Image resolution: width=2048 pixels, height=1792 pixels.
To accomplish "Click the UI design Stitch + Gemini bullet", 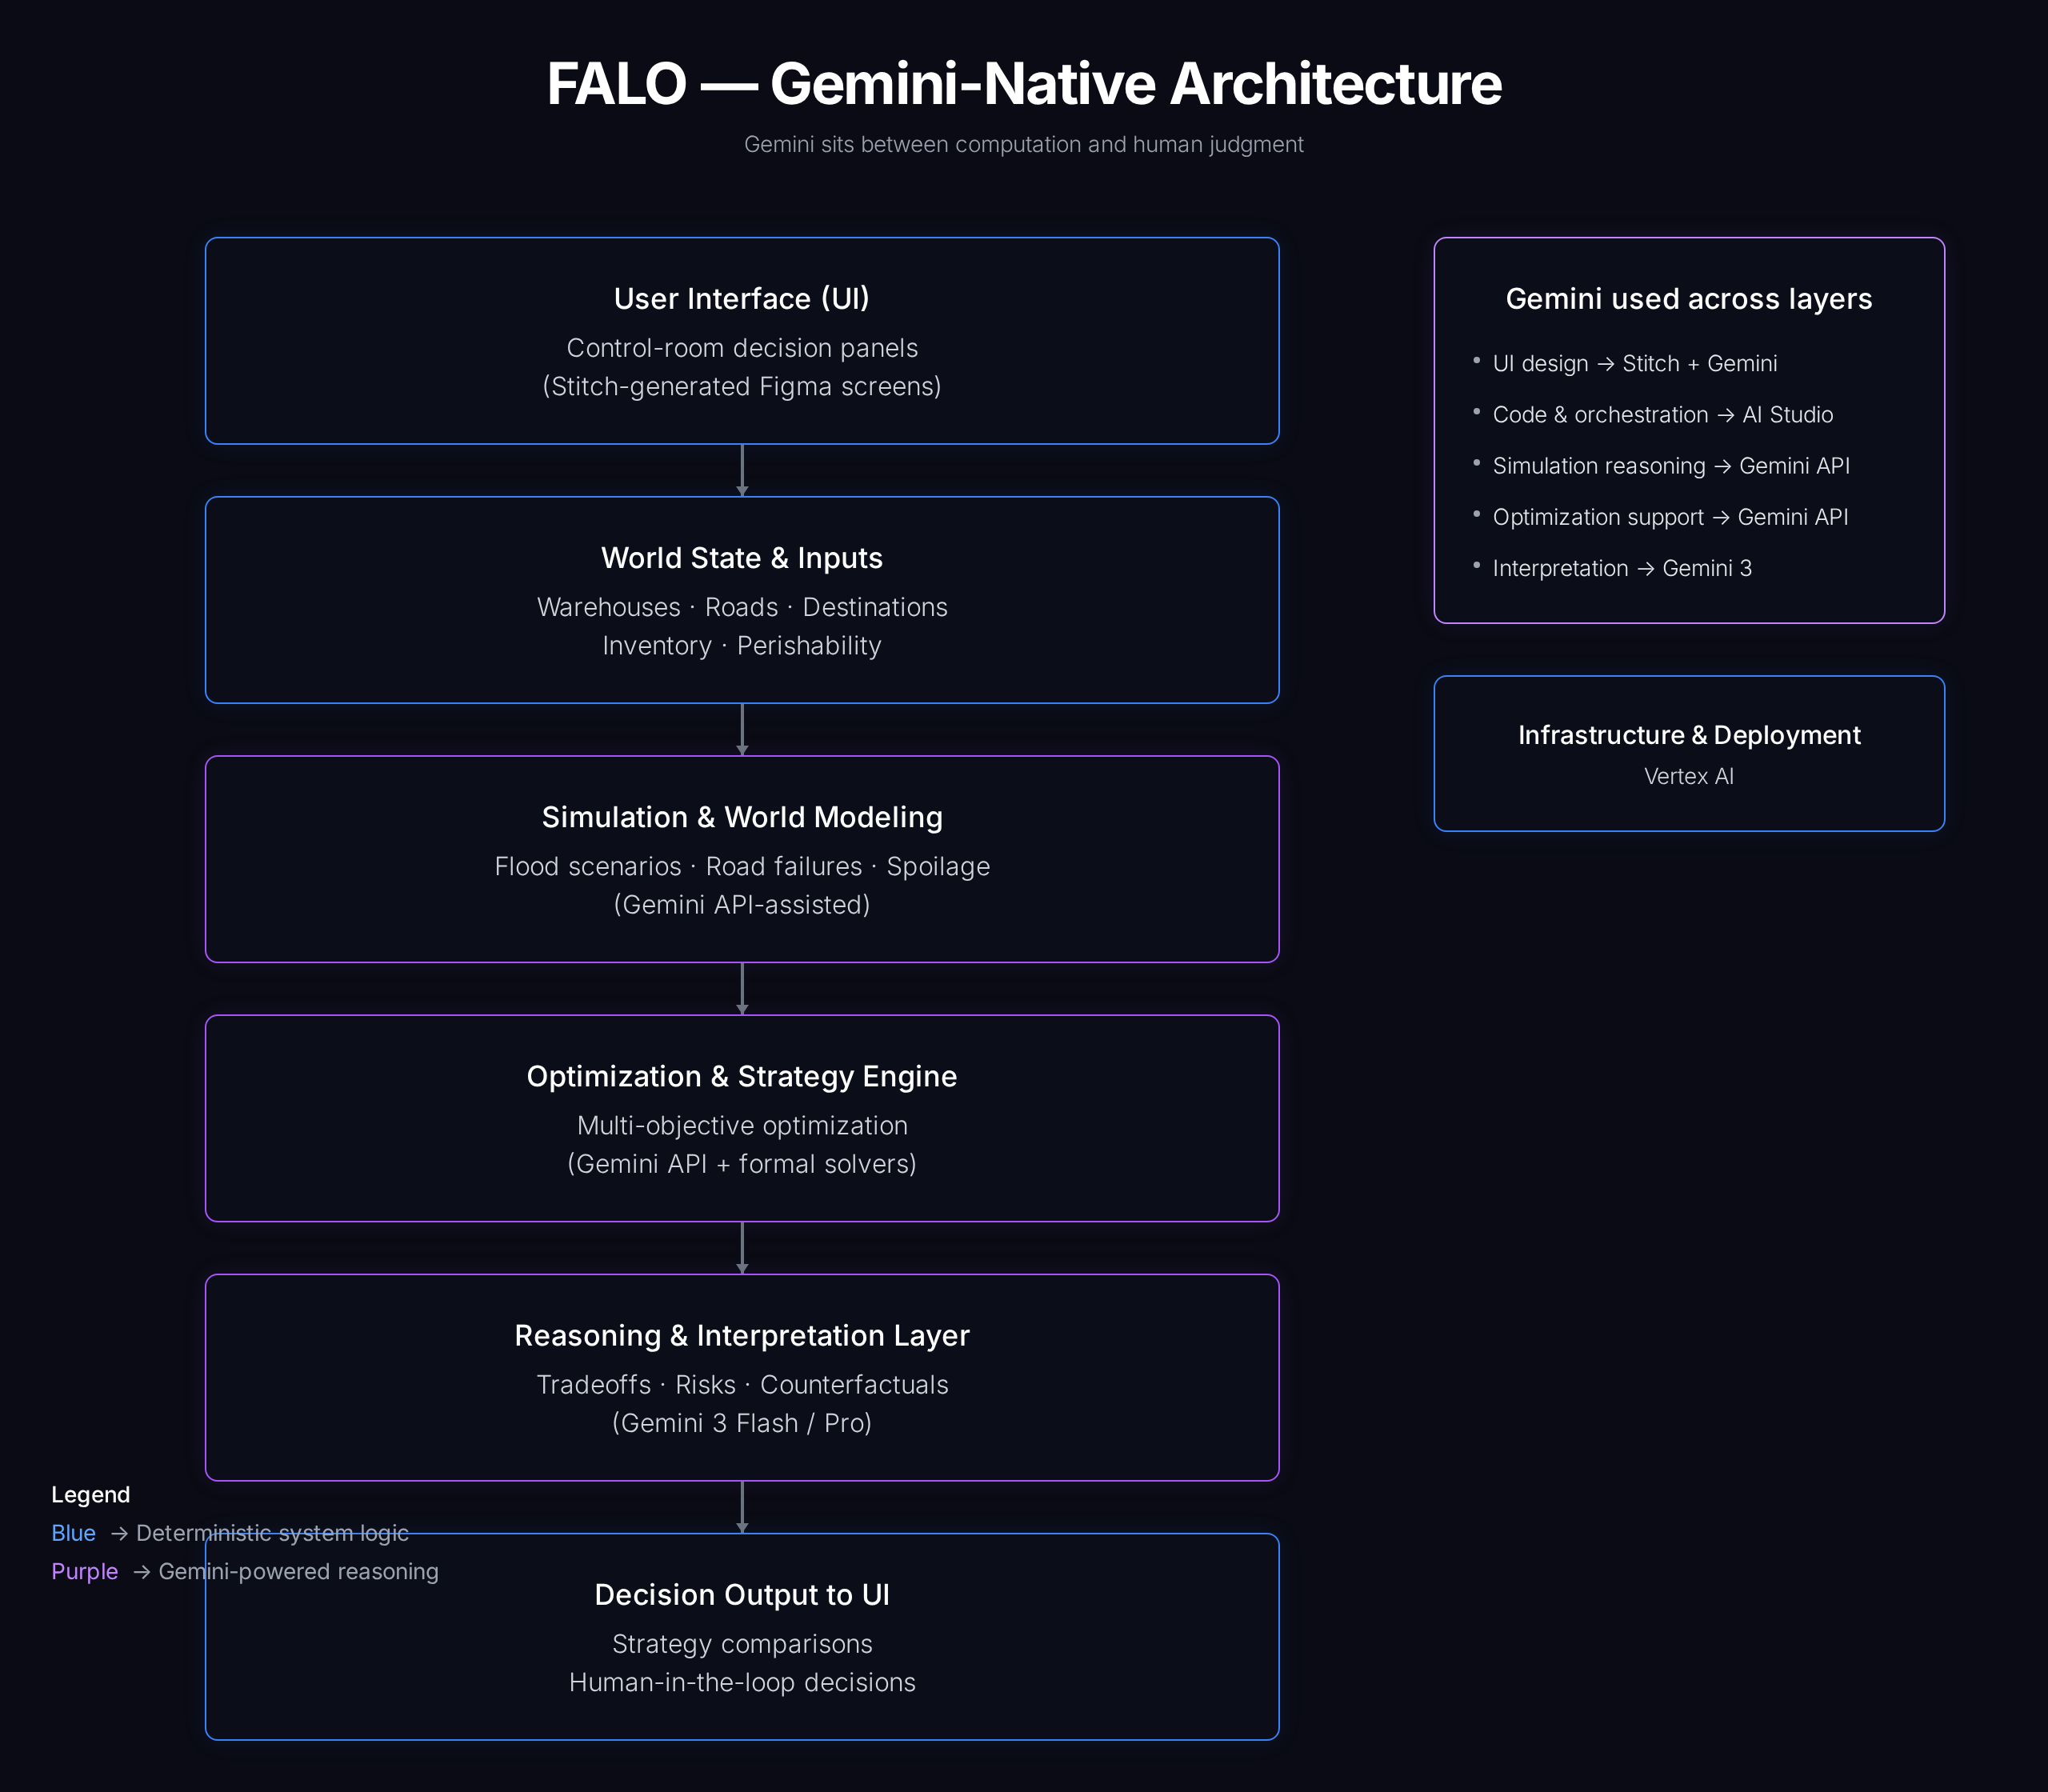I will [x=1634, y=363].
